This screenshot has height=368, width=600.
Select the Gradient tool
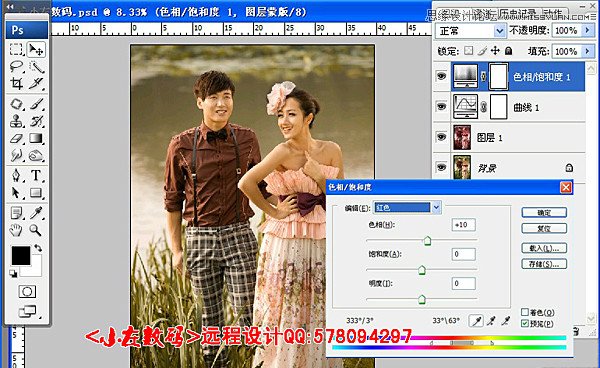(36, 138)
